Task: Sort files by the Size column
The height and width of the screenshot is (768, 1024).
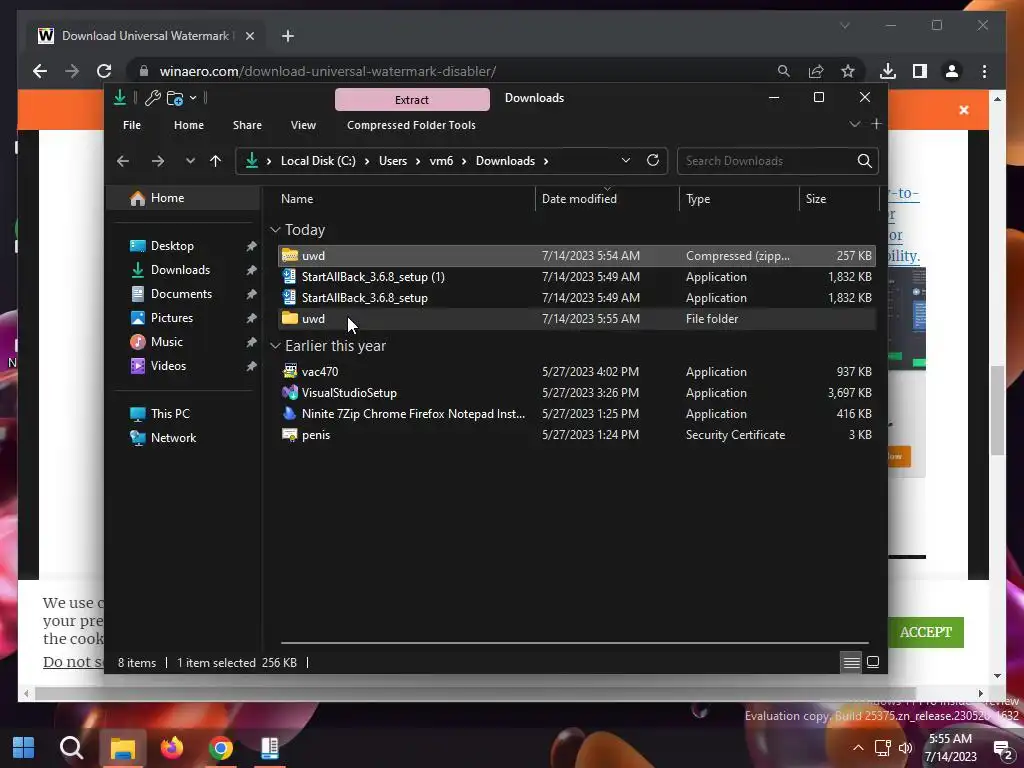Action: [816, 199]
